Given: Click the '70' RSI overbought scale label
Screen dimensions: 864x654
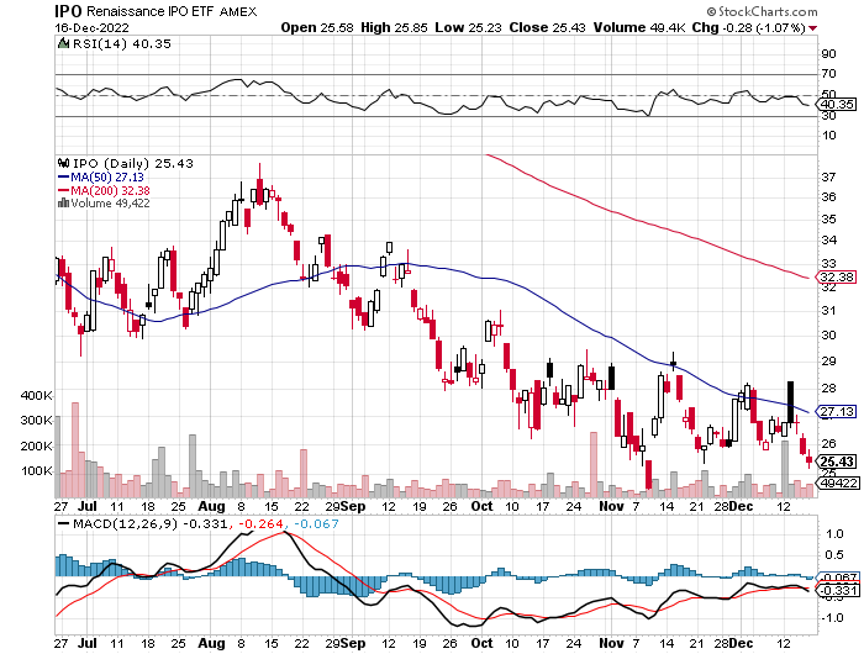Looking at the screenshot, I should pos(829,74).
